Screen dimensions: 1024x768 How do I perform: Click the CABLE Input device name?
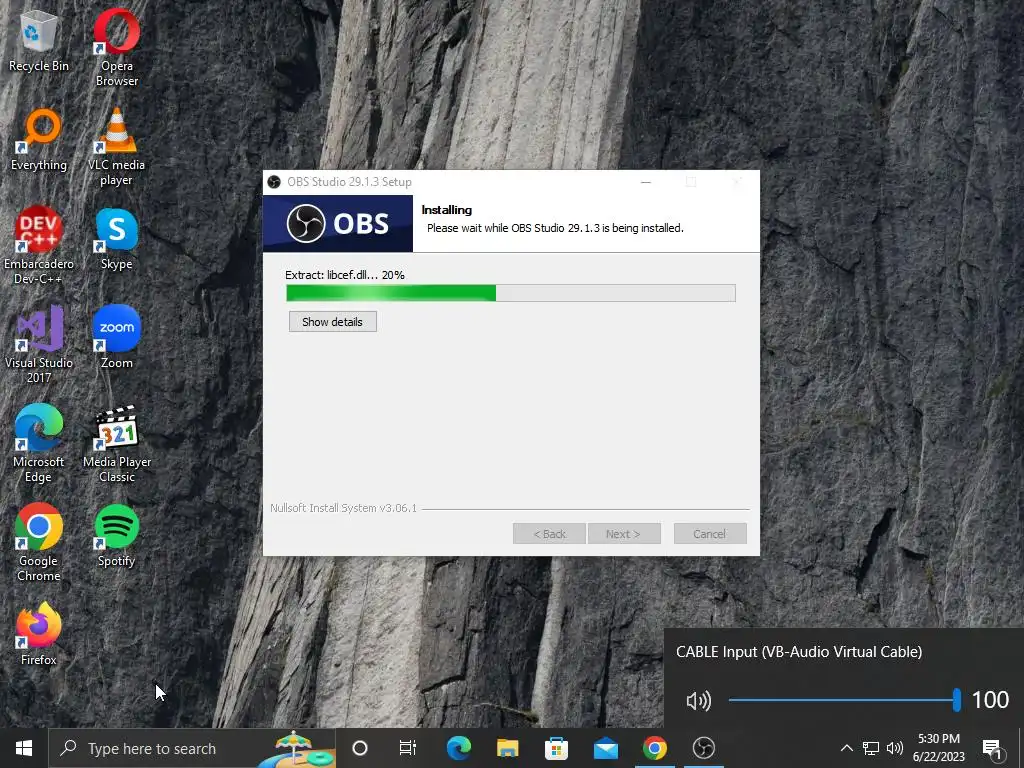(x=799, y=652)
